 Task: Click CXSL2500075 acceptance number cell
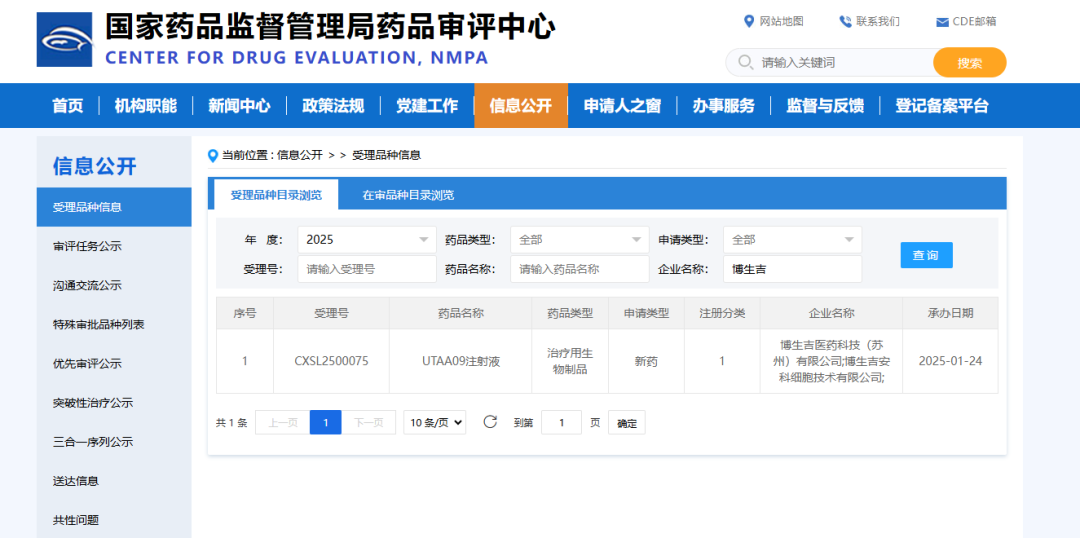pyautogui.click(x=331, y=361)
